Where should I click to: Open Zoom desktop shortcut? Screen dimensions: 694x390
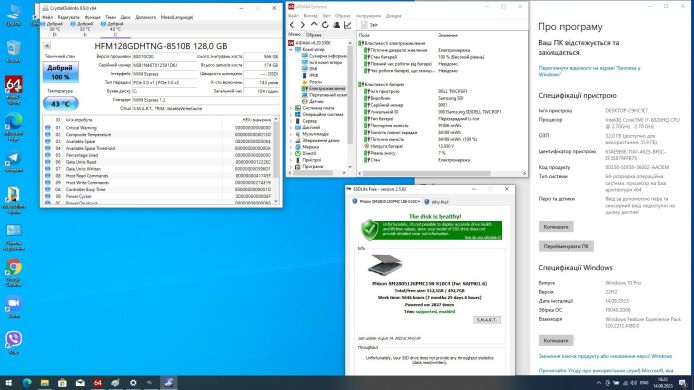tap(14, 306)
